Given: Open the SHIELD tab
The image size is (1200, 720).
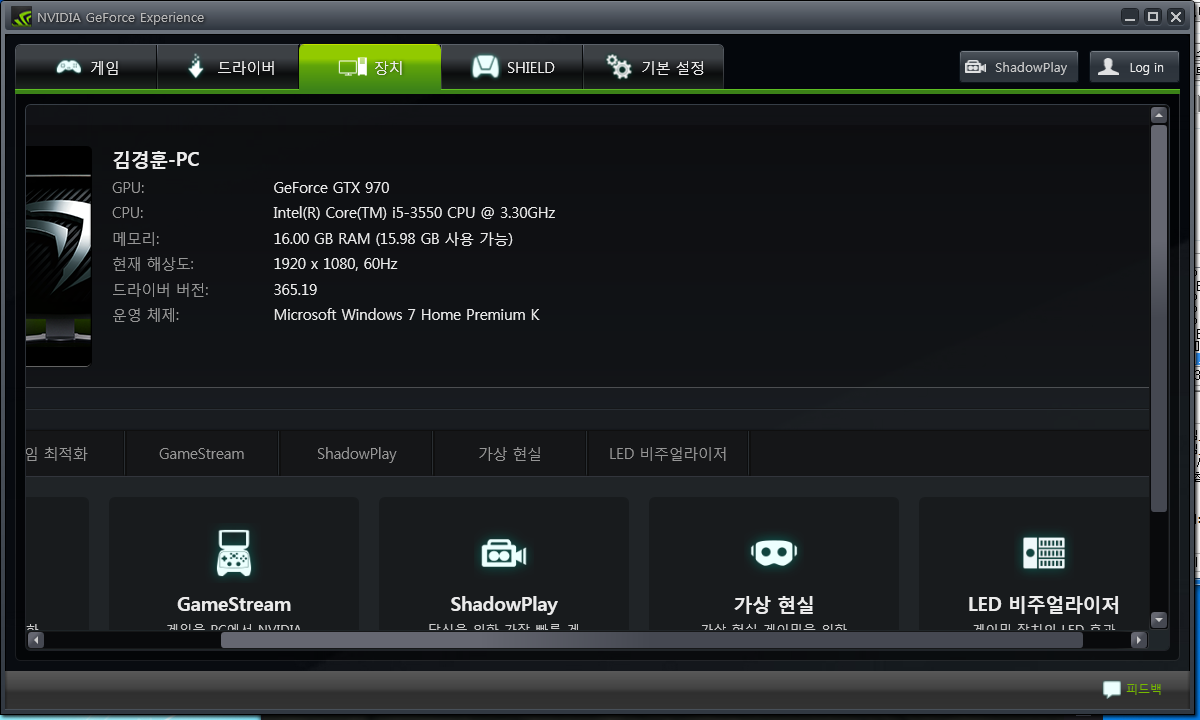Looking at the screenshot, I should (512, 67).
